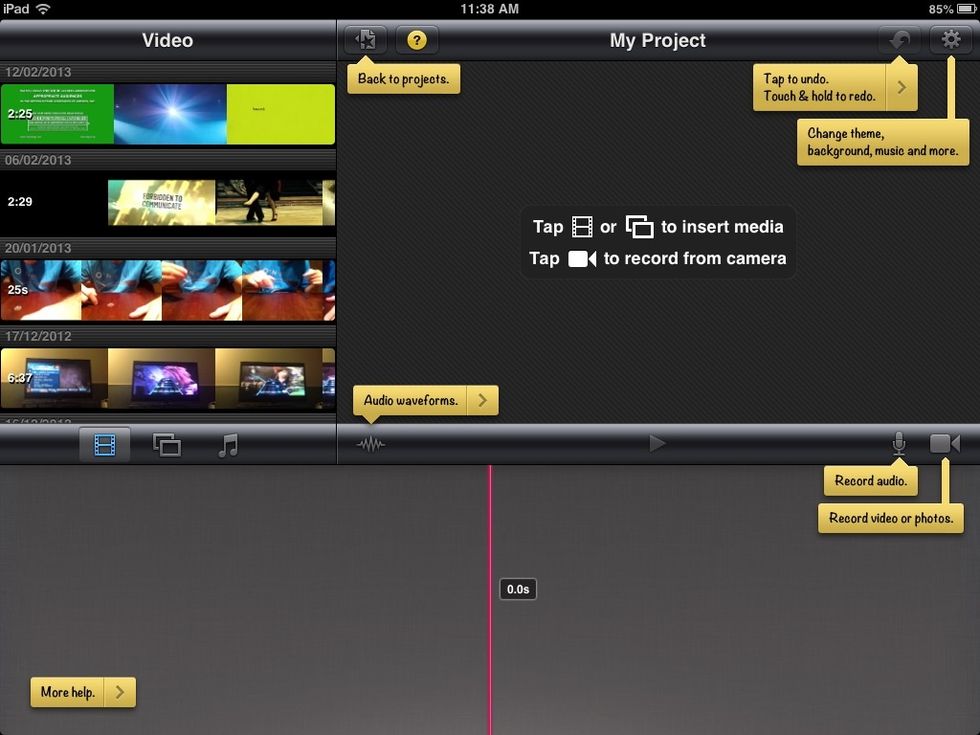Viewport: 980px width, 735px height.
Task: Select the filmstrip icon in media browser
Action: (x=106, y=443)
